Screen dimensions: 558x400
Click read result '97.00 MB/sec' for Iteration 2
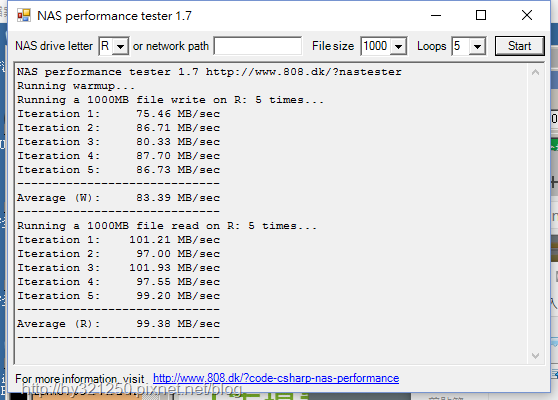178,254
